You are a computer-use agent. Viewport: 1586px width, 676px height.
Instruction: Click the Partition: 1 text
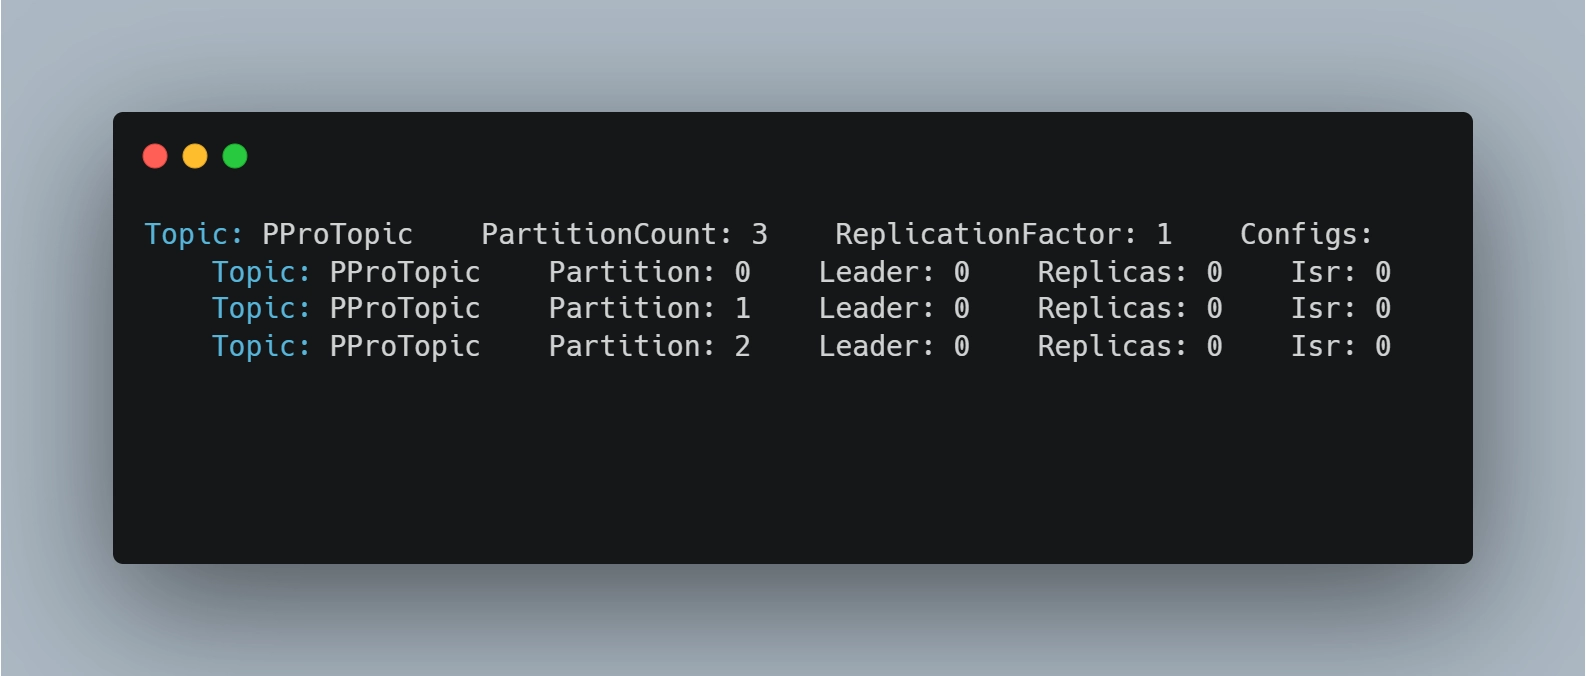649,308
